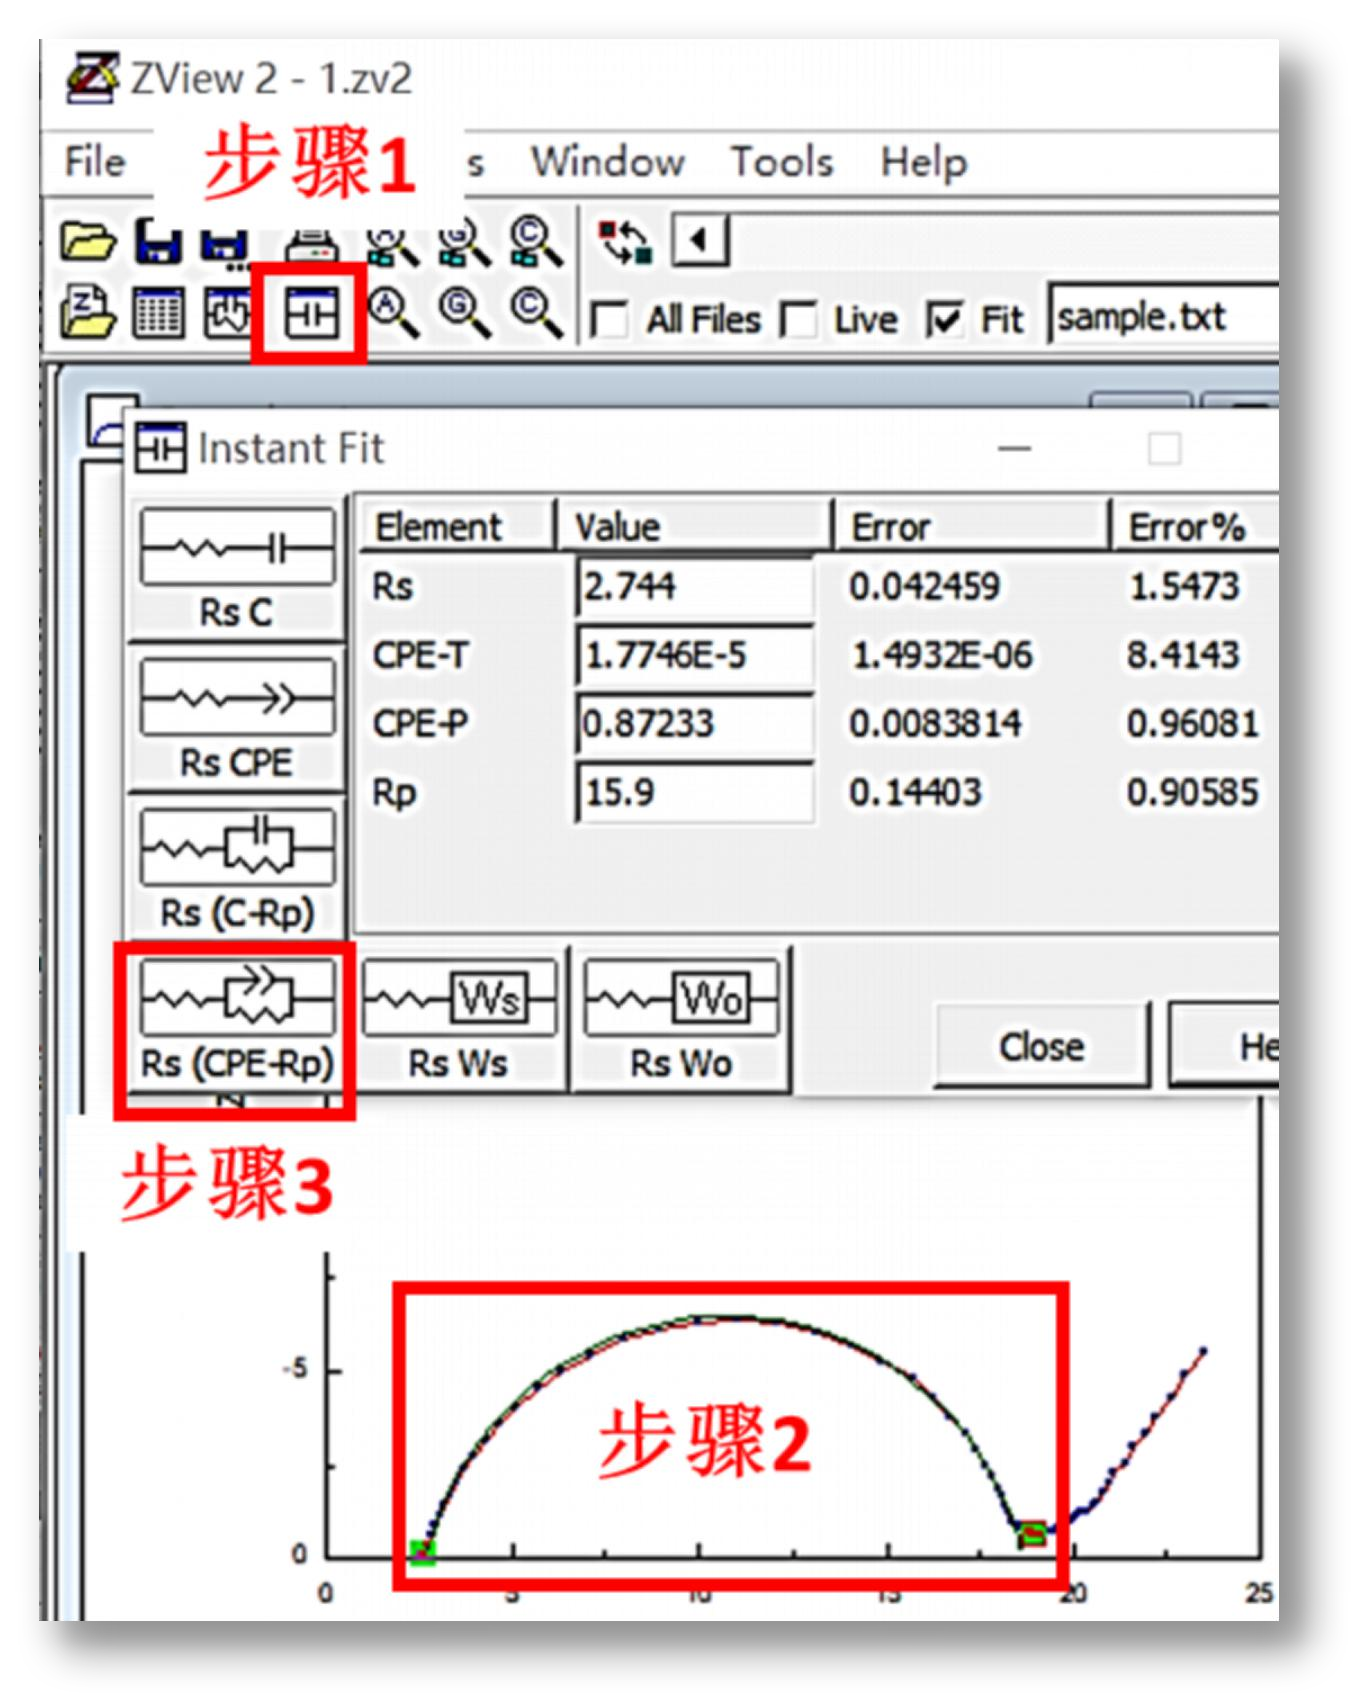Click the Error column header

click(971, 526)
